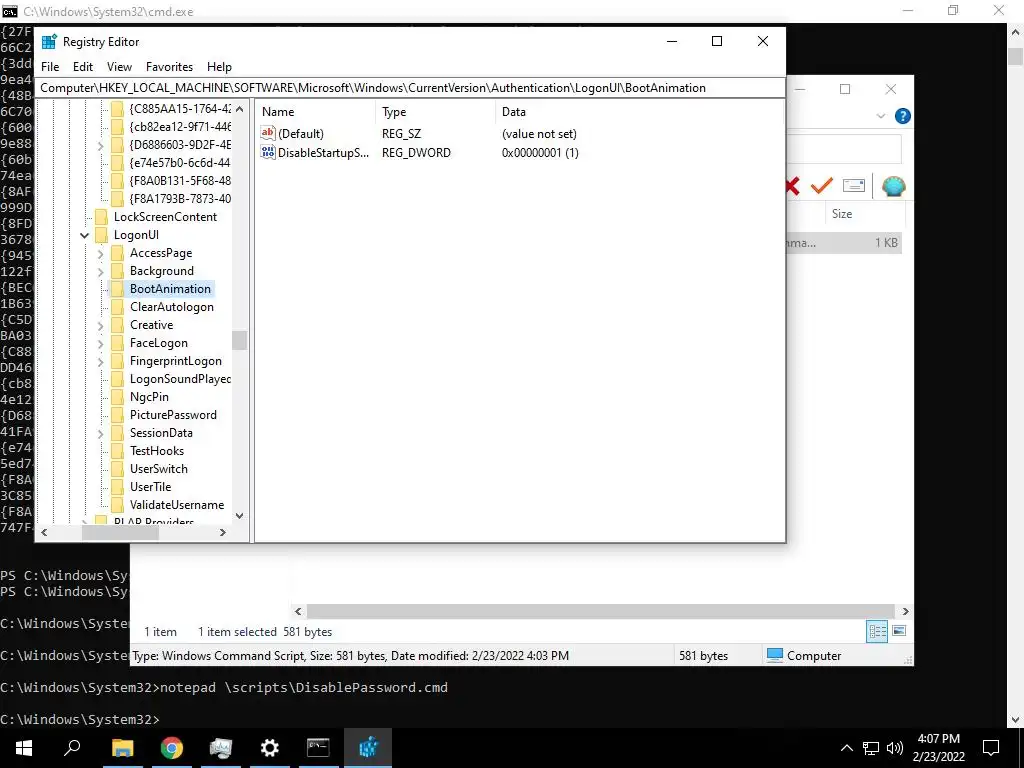Select the (Default) string value icon
Image resolution: width=1024 pixels, height=768 pixels.
click(x=268, y=133)
